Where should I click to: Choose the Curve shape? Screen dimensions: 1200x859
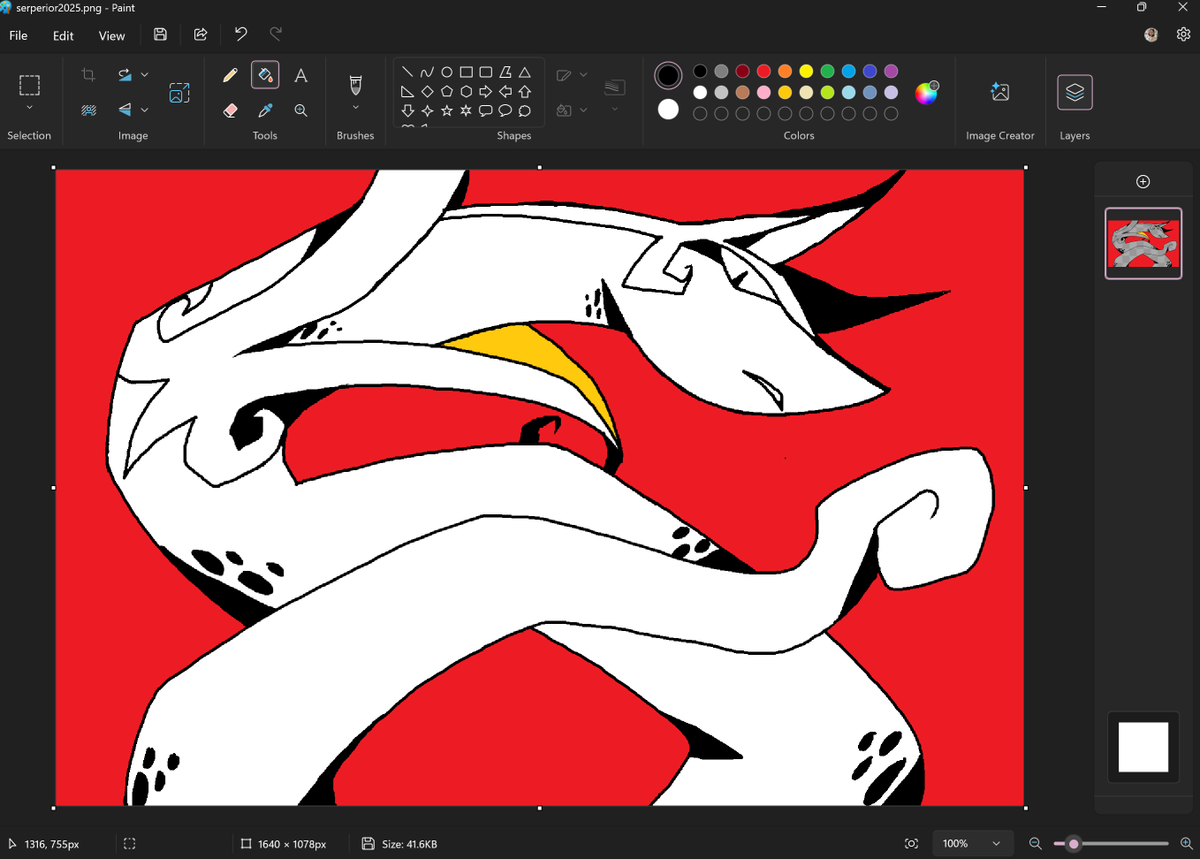coord(427,72)
